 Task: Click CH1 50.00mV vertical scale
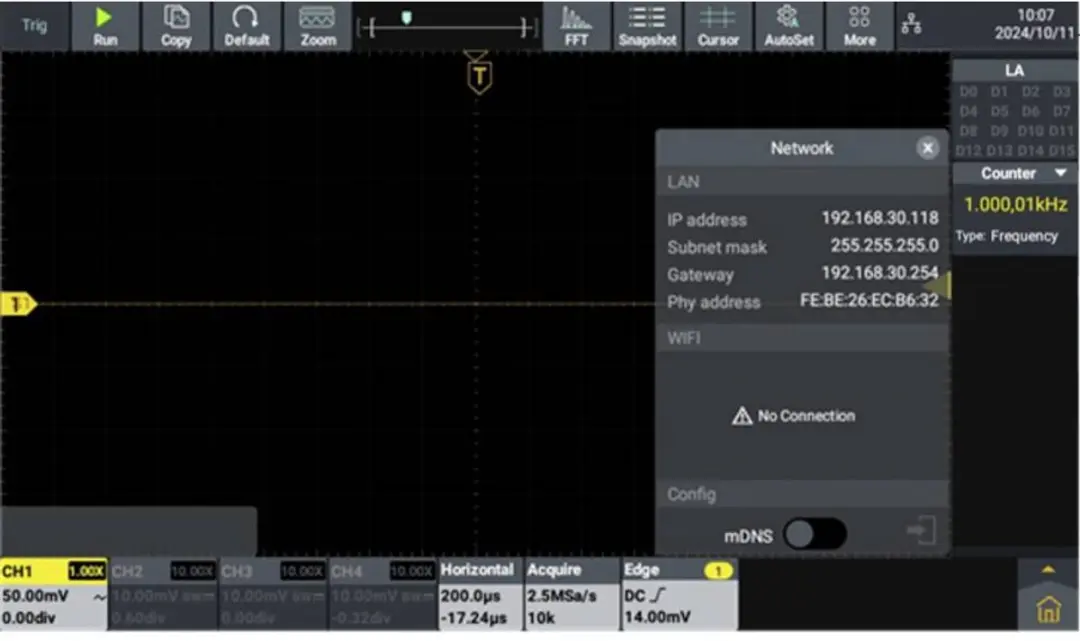pyautogui.click(x=36, y=596)
